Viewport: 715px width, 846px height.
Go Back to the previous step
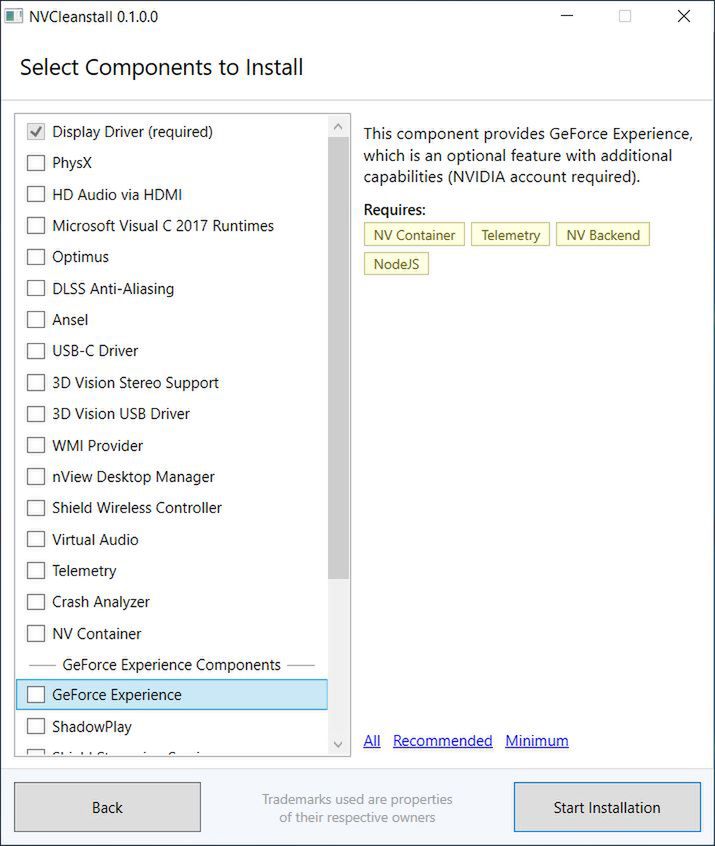[107, 807]
